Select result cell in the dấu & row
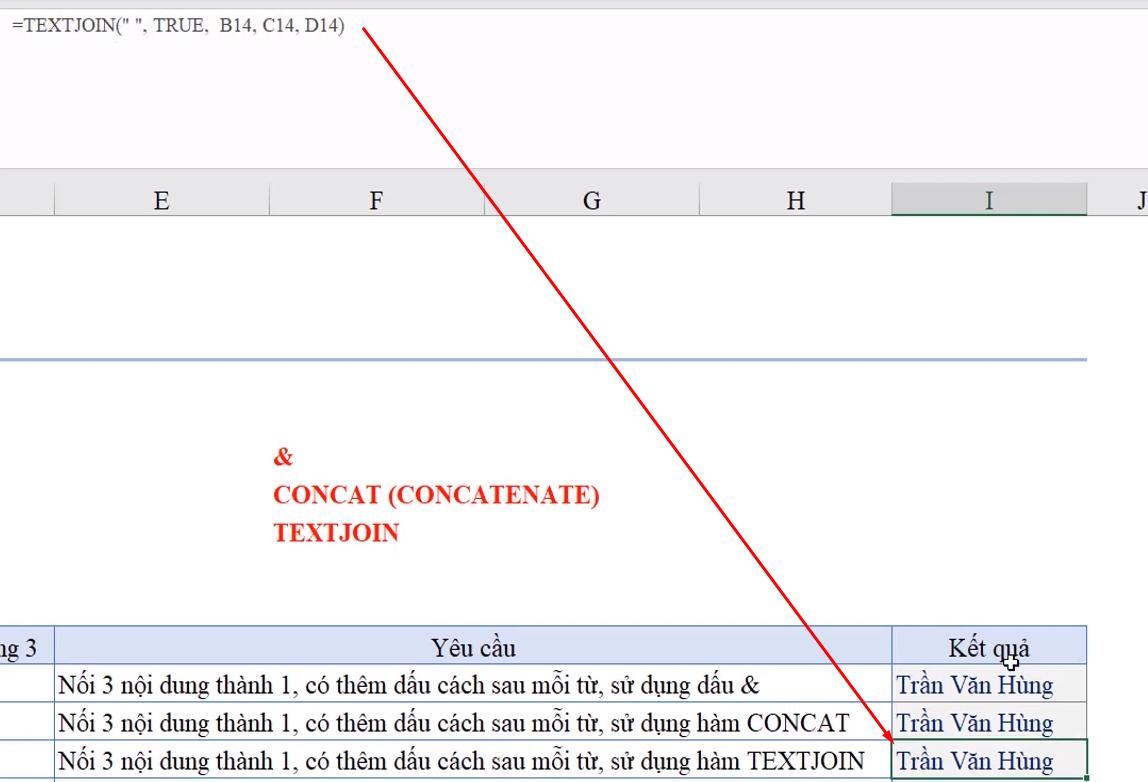This screenshot has width=1148, height=782. (x=989, y=684)
